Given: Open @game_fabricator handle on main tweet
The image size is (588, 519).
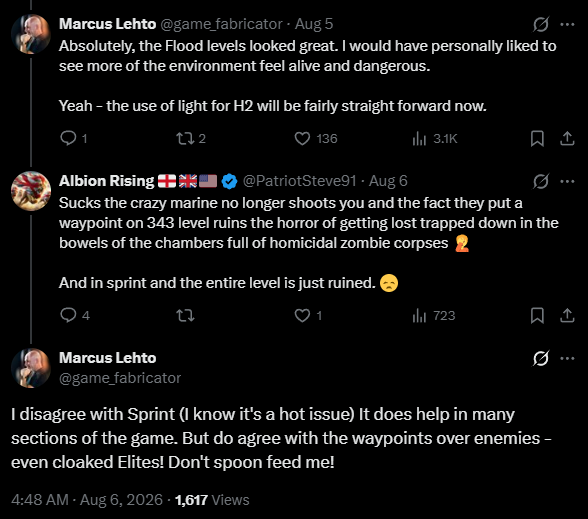Looking at the screenshot, I should coord(120,378).
